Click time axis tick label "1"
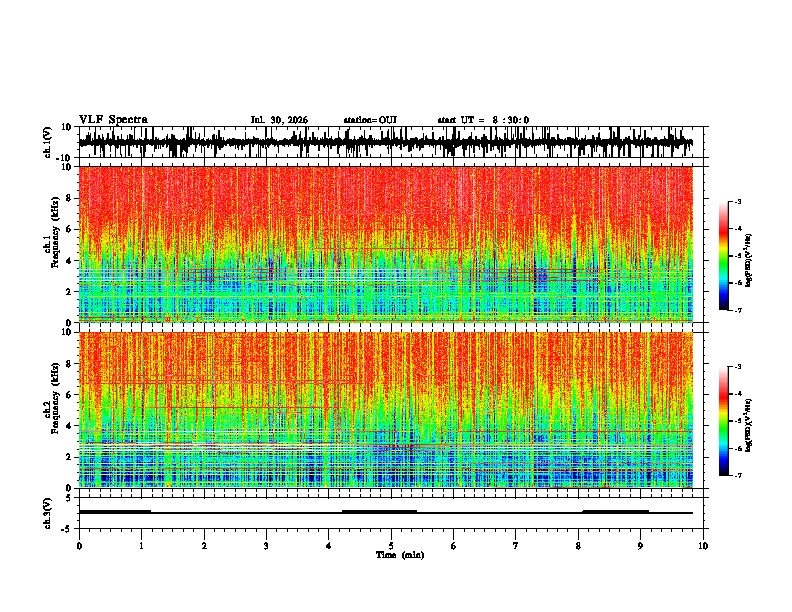 click(x=141, y=546)
